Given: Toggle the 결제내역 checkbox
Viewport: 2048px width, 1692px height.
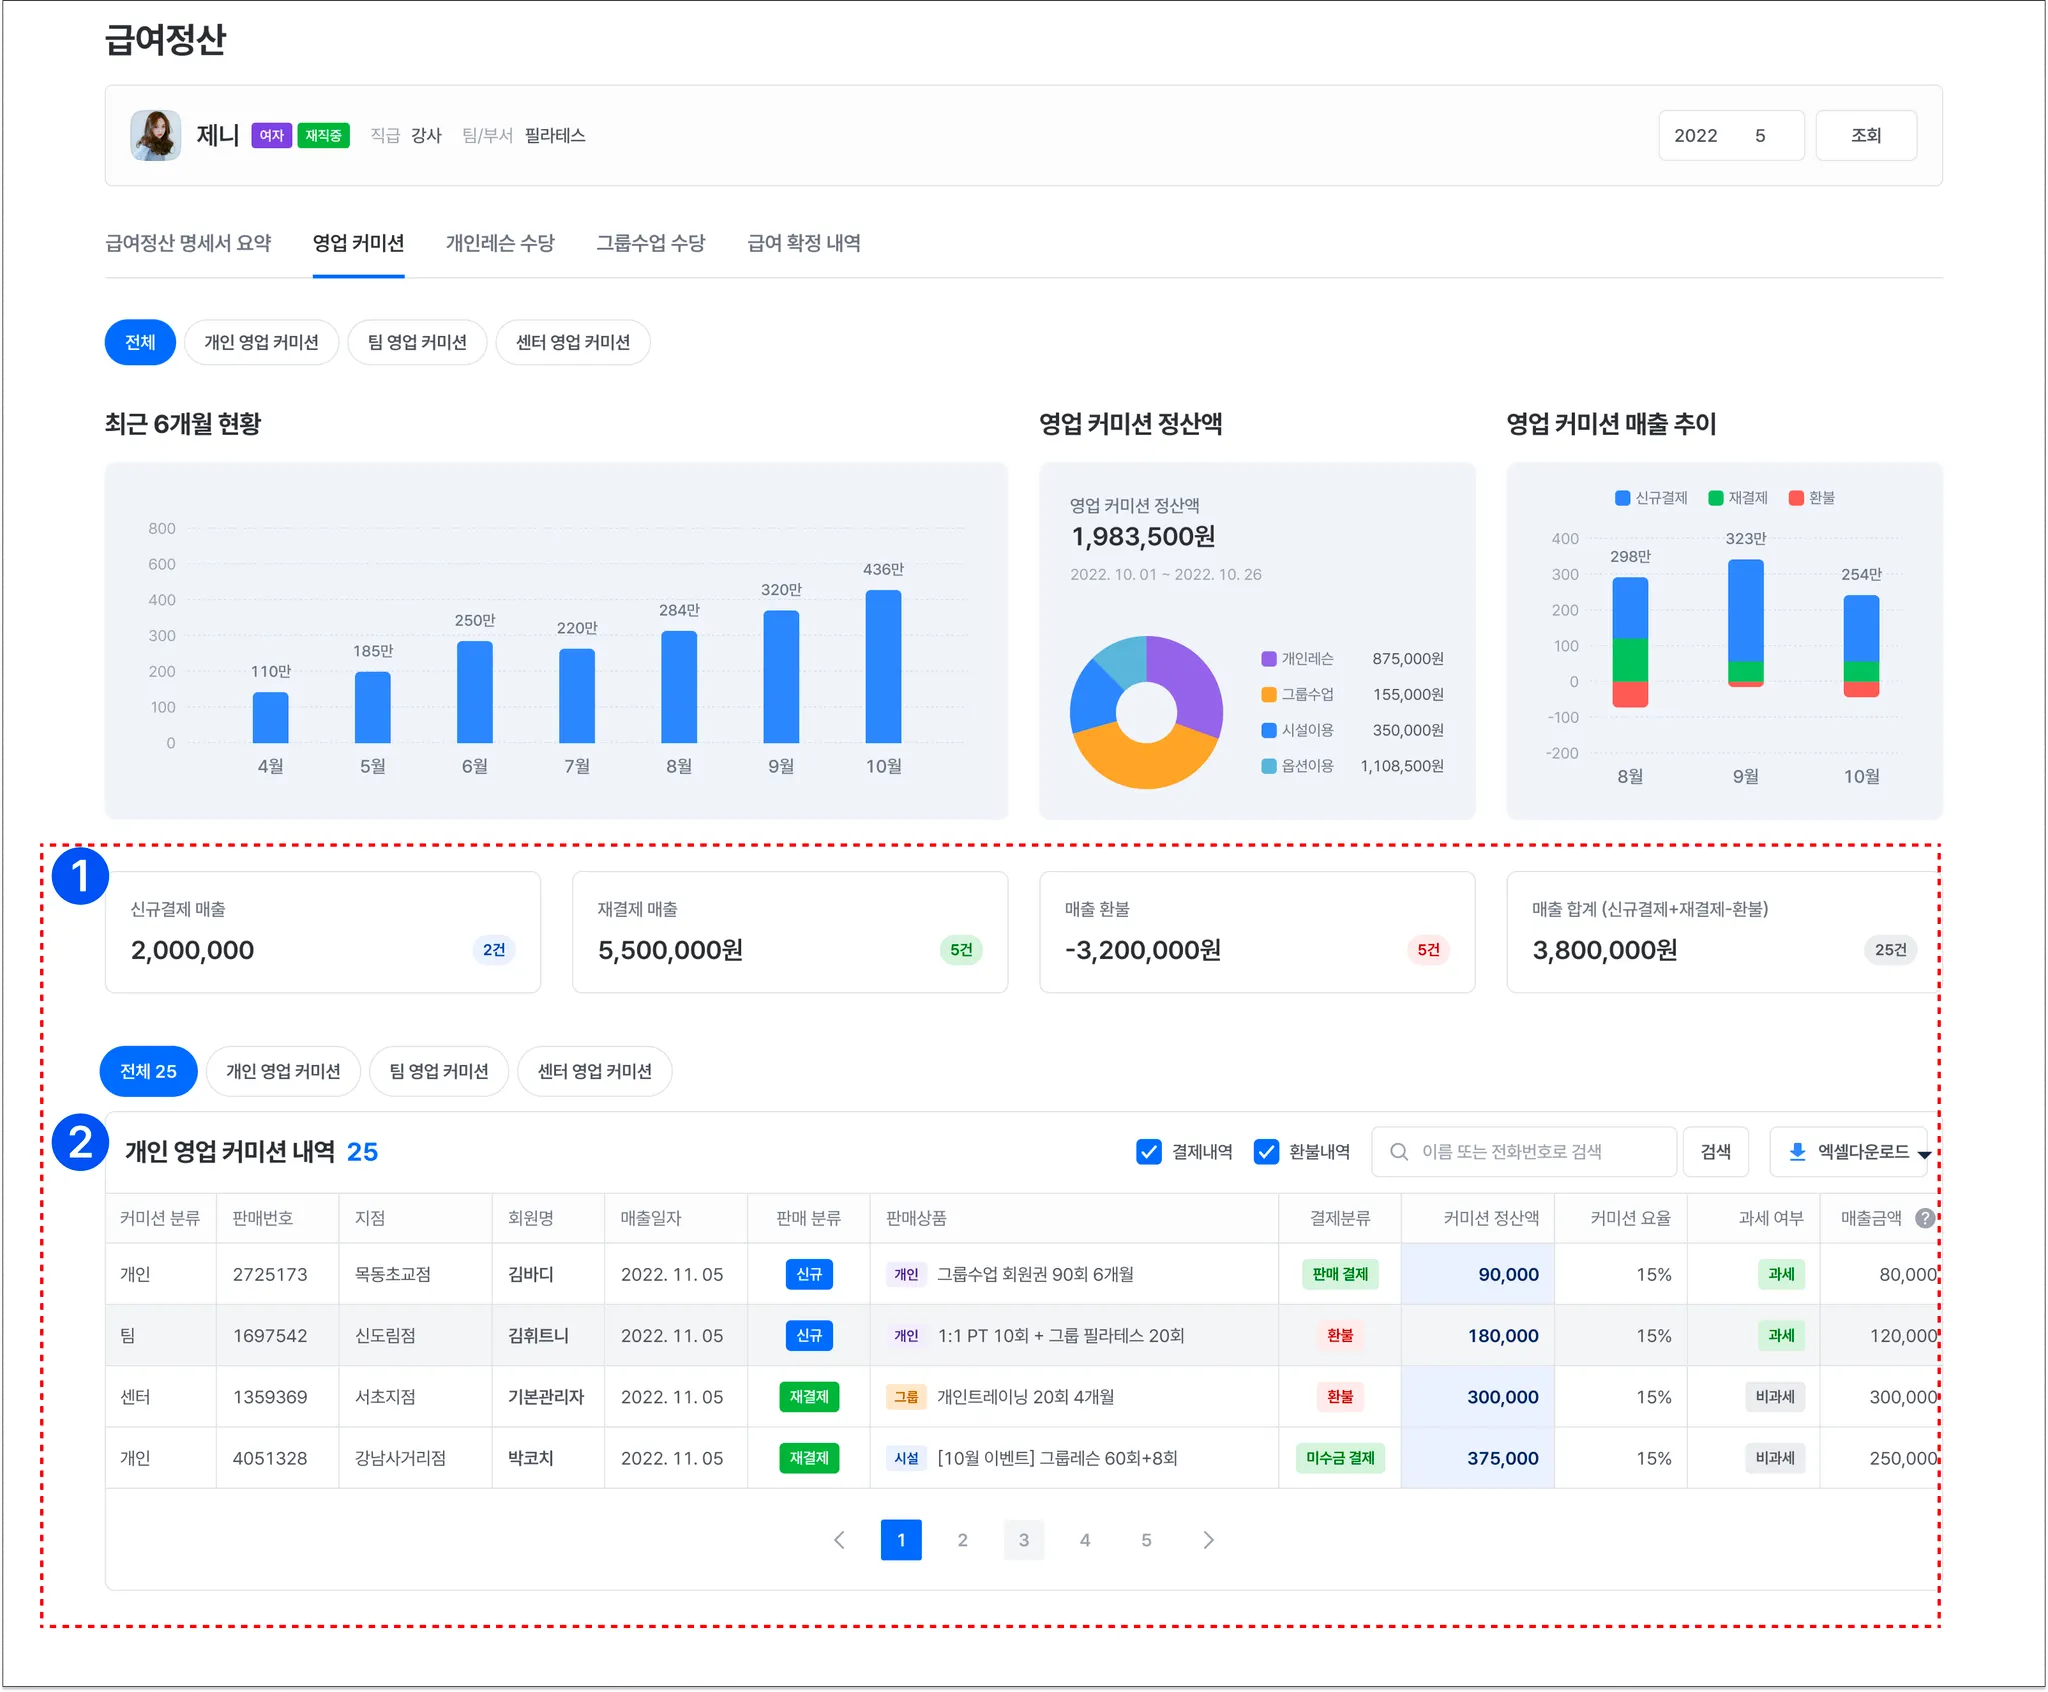Looking at the screenshot, I should pyautogui.click(x=1149, y=1152).
